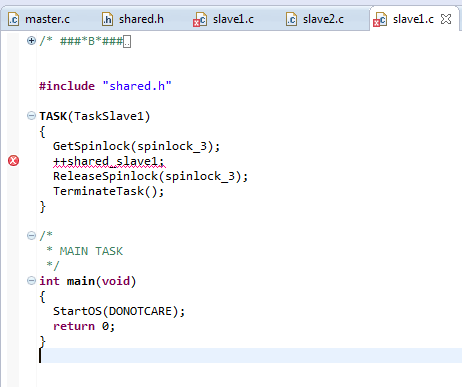Collapse the int main(void) function
The height and width of the screenshot is (387, 462).
click(x=31, y=281)
